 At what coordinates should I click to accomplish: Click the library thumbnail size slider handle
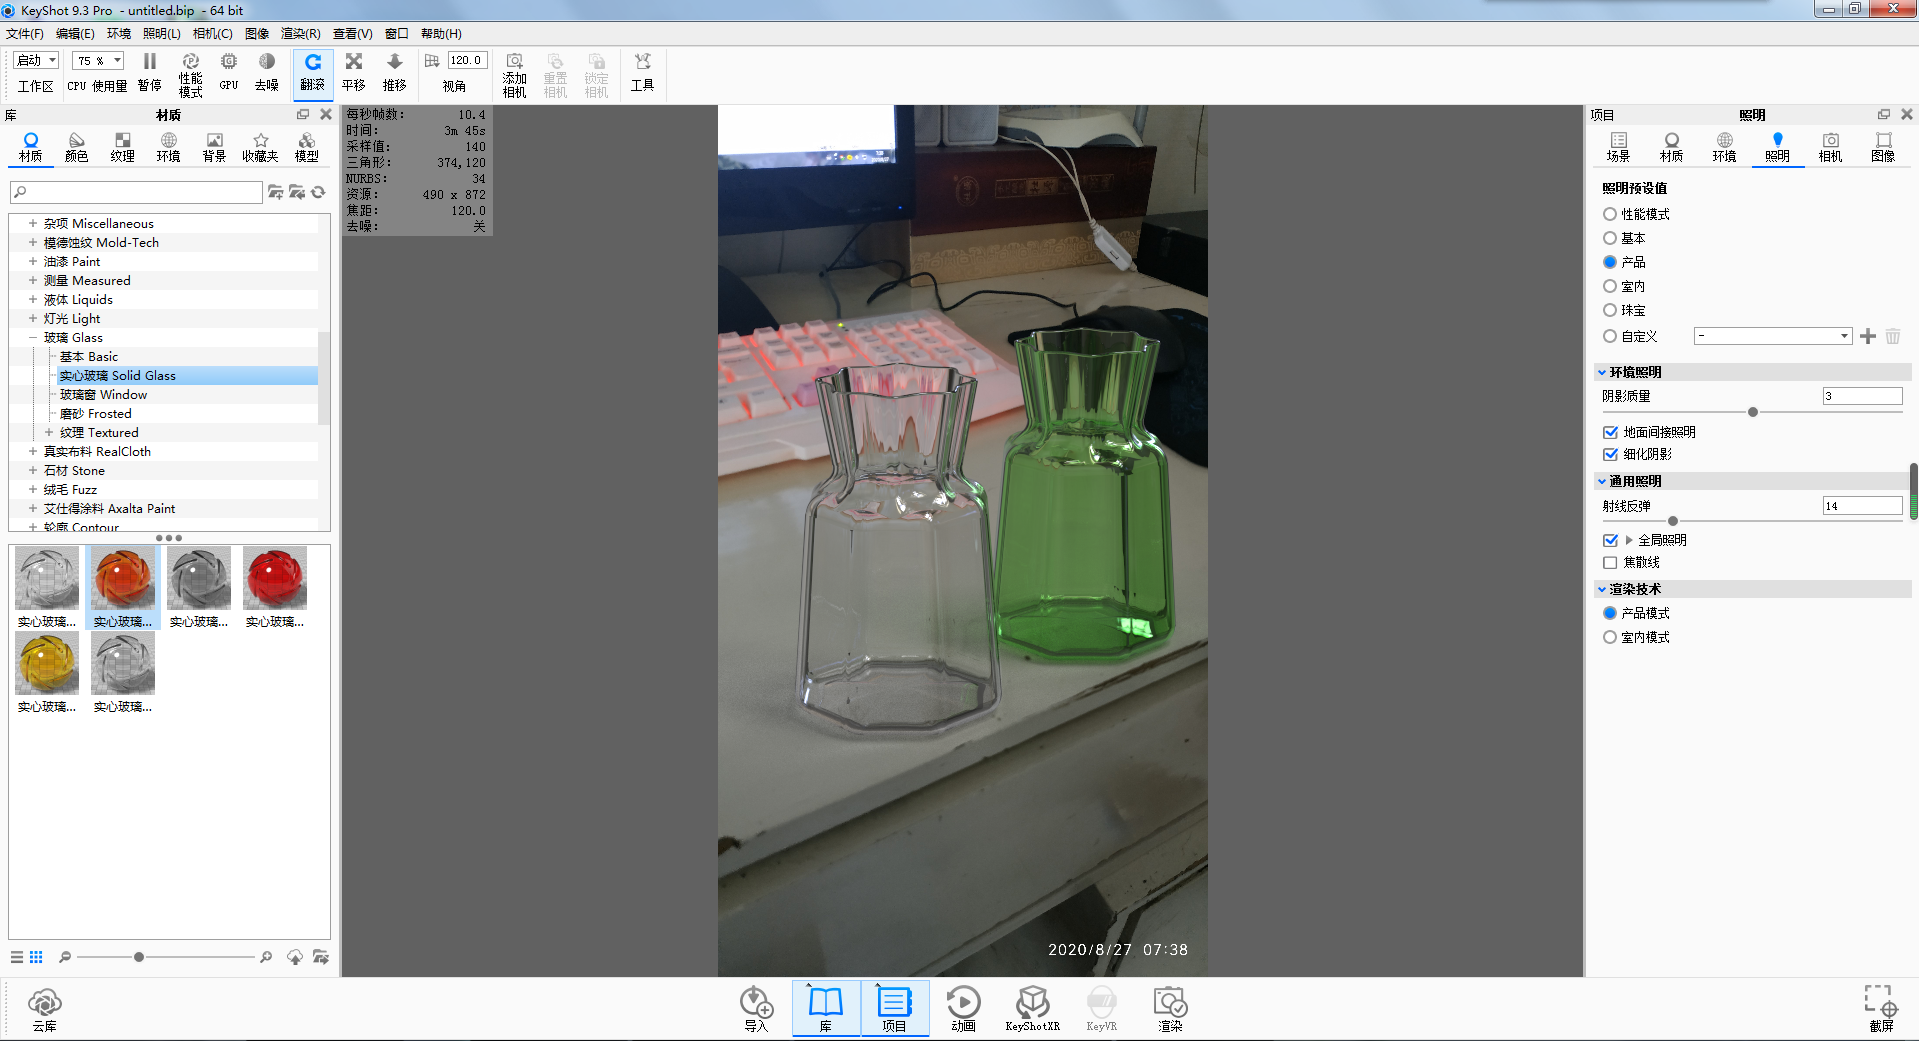(139, 957)
